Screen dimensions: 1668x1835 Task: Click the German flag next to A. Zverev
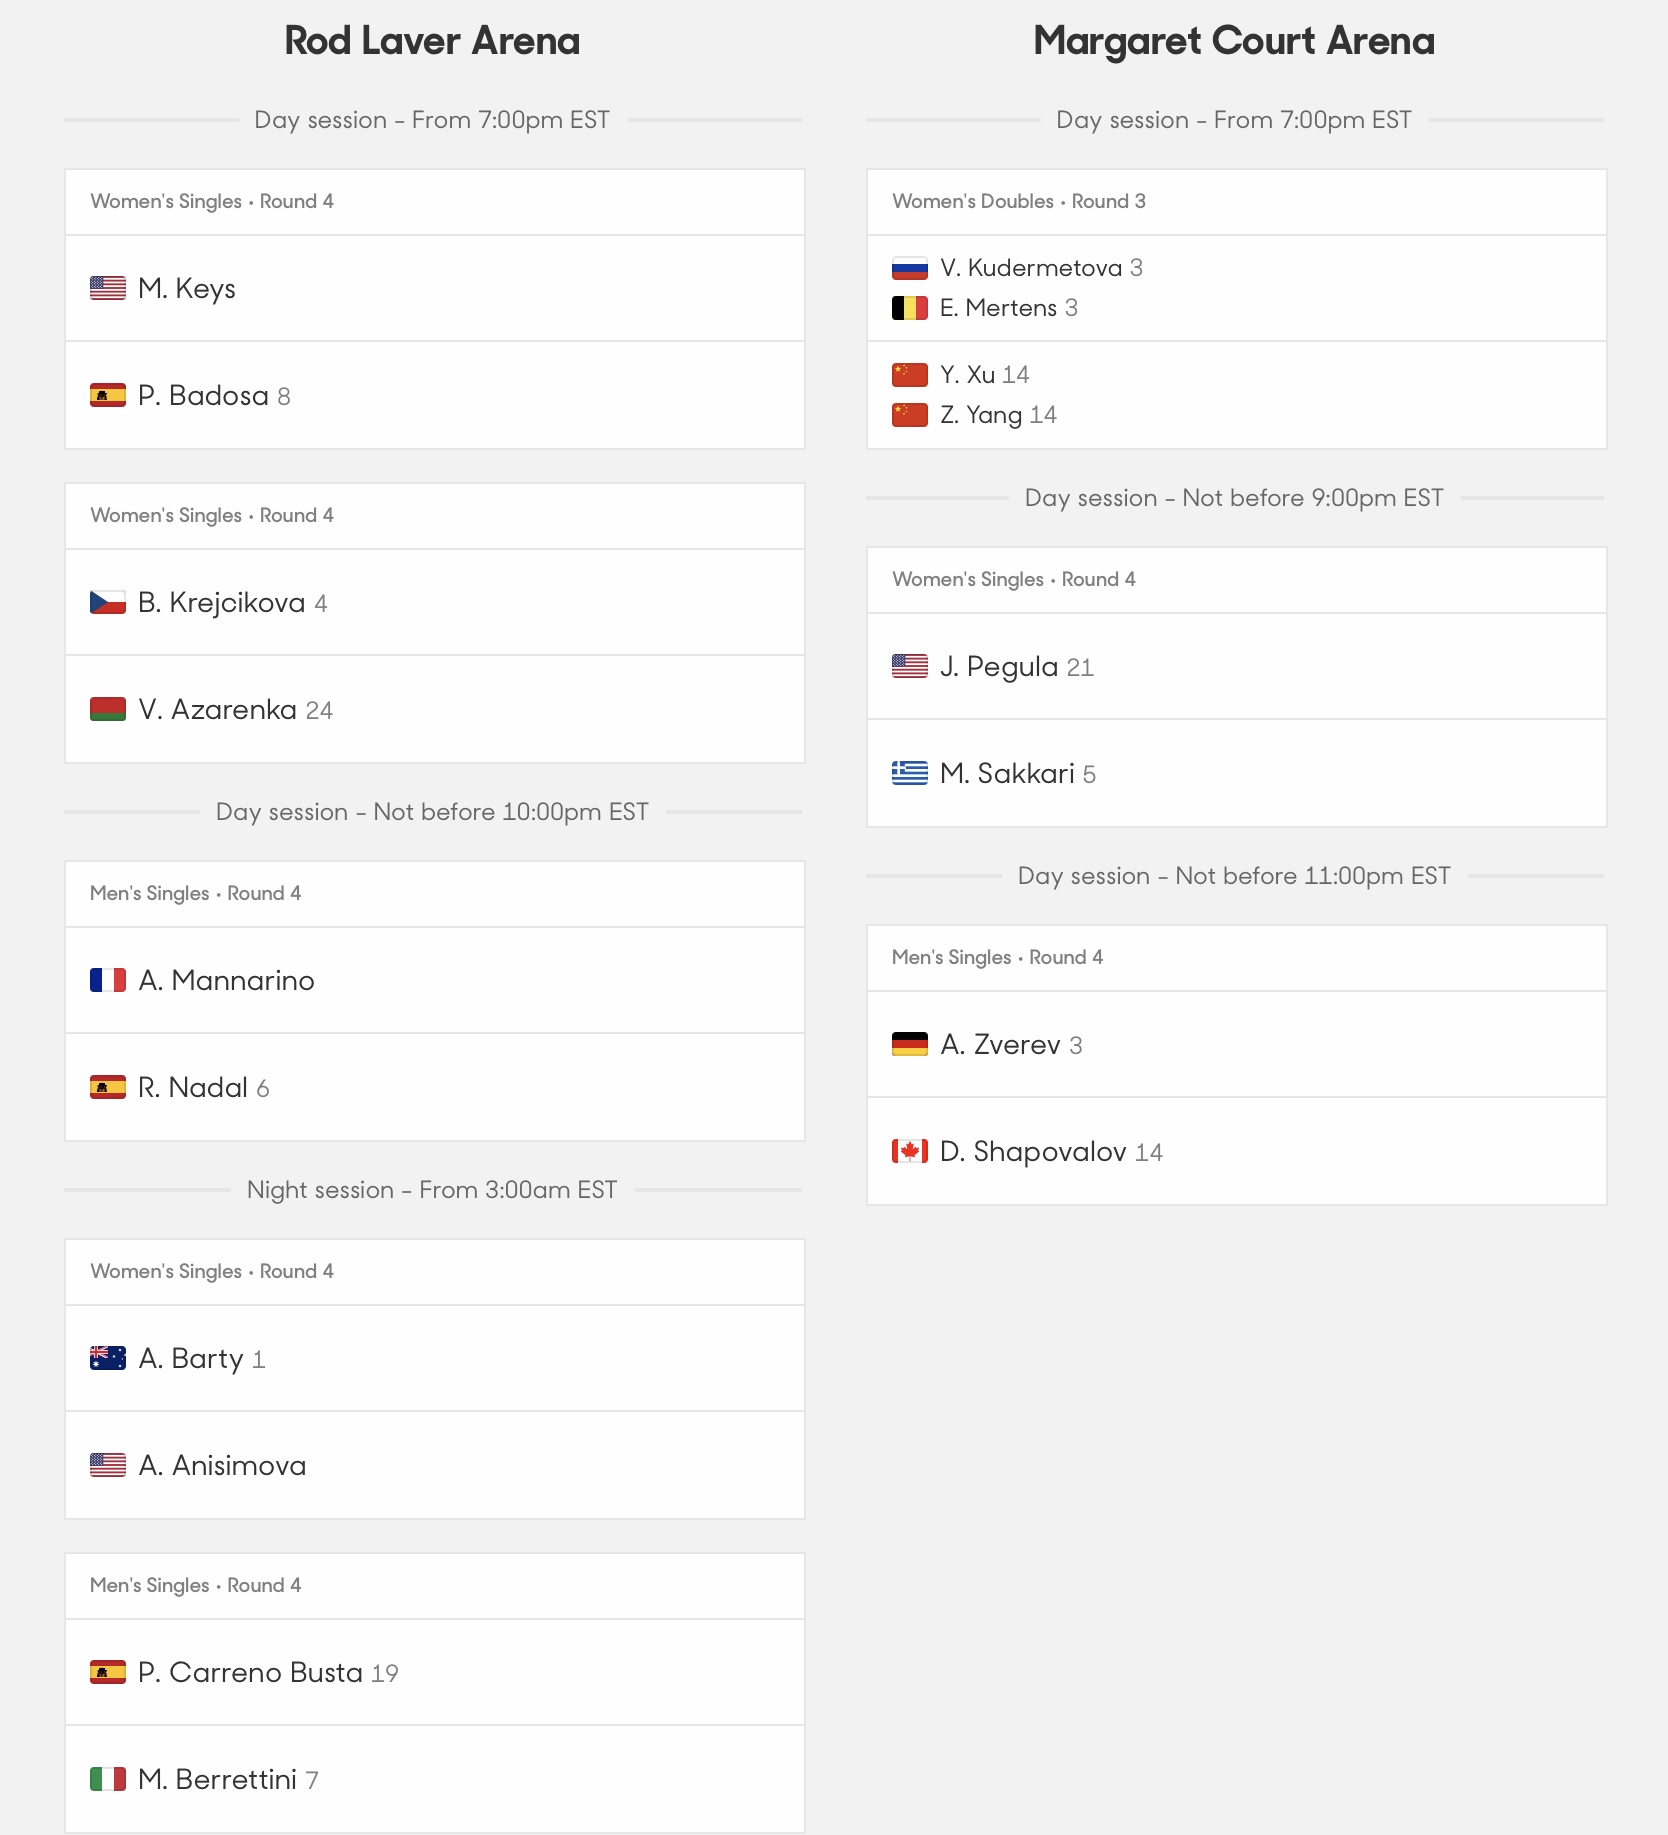tap(910, 1044)
